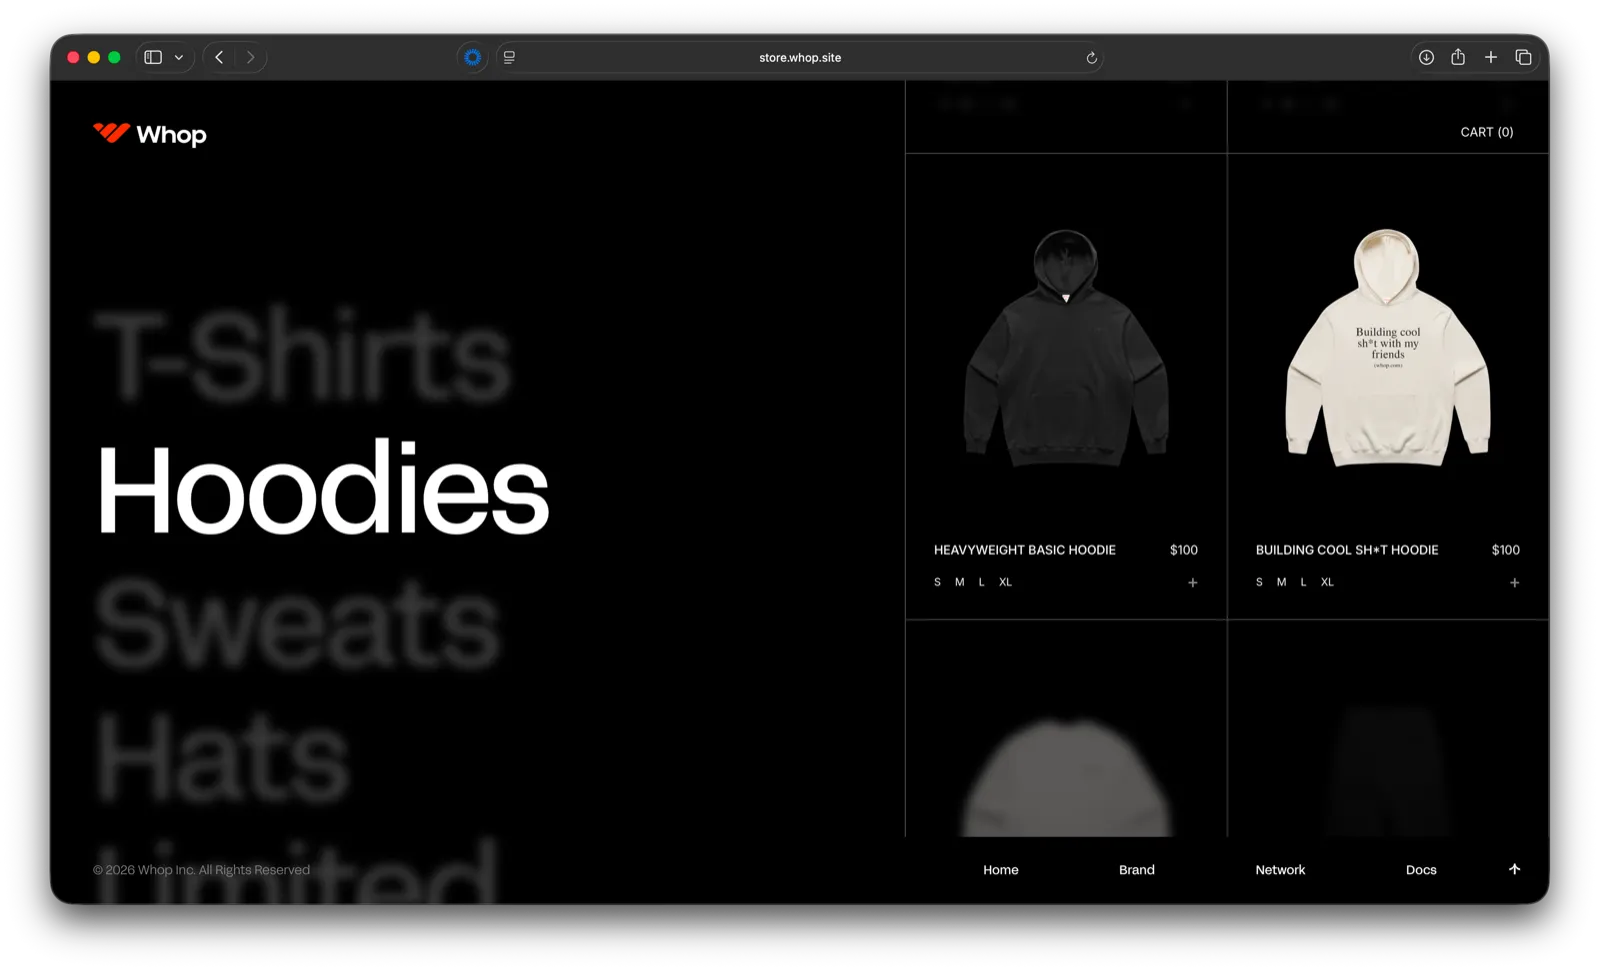
Task: Click the BUILDING COOL SH*T HOODIE title
Action: pyautogui.click(x=1347, y=550)
